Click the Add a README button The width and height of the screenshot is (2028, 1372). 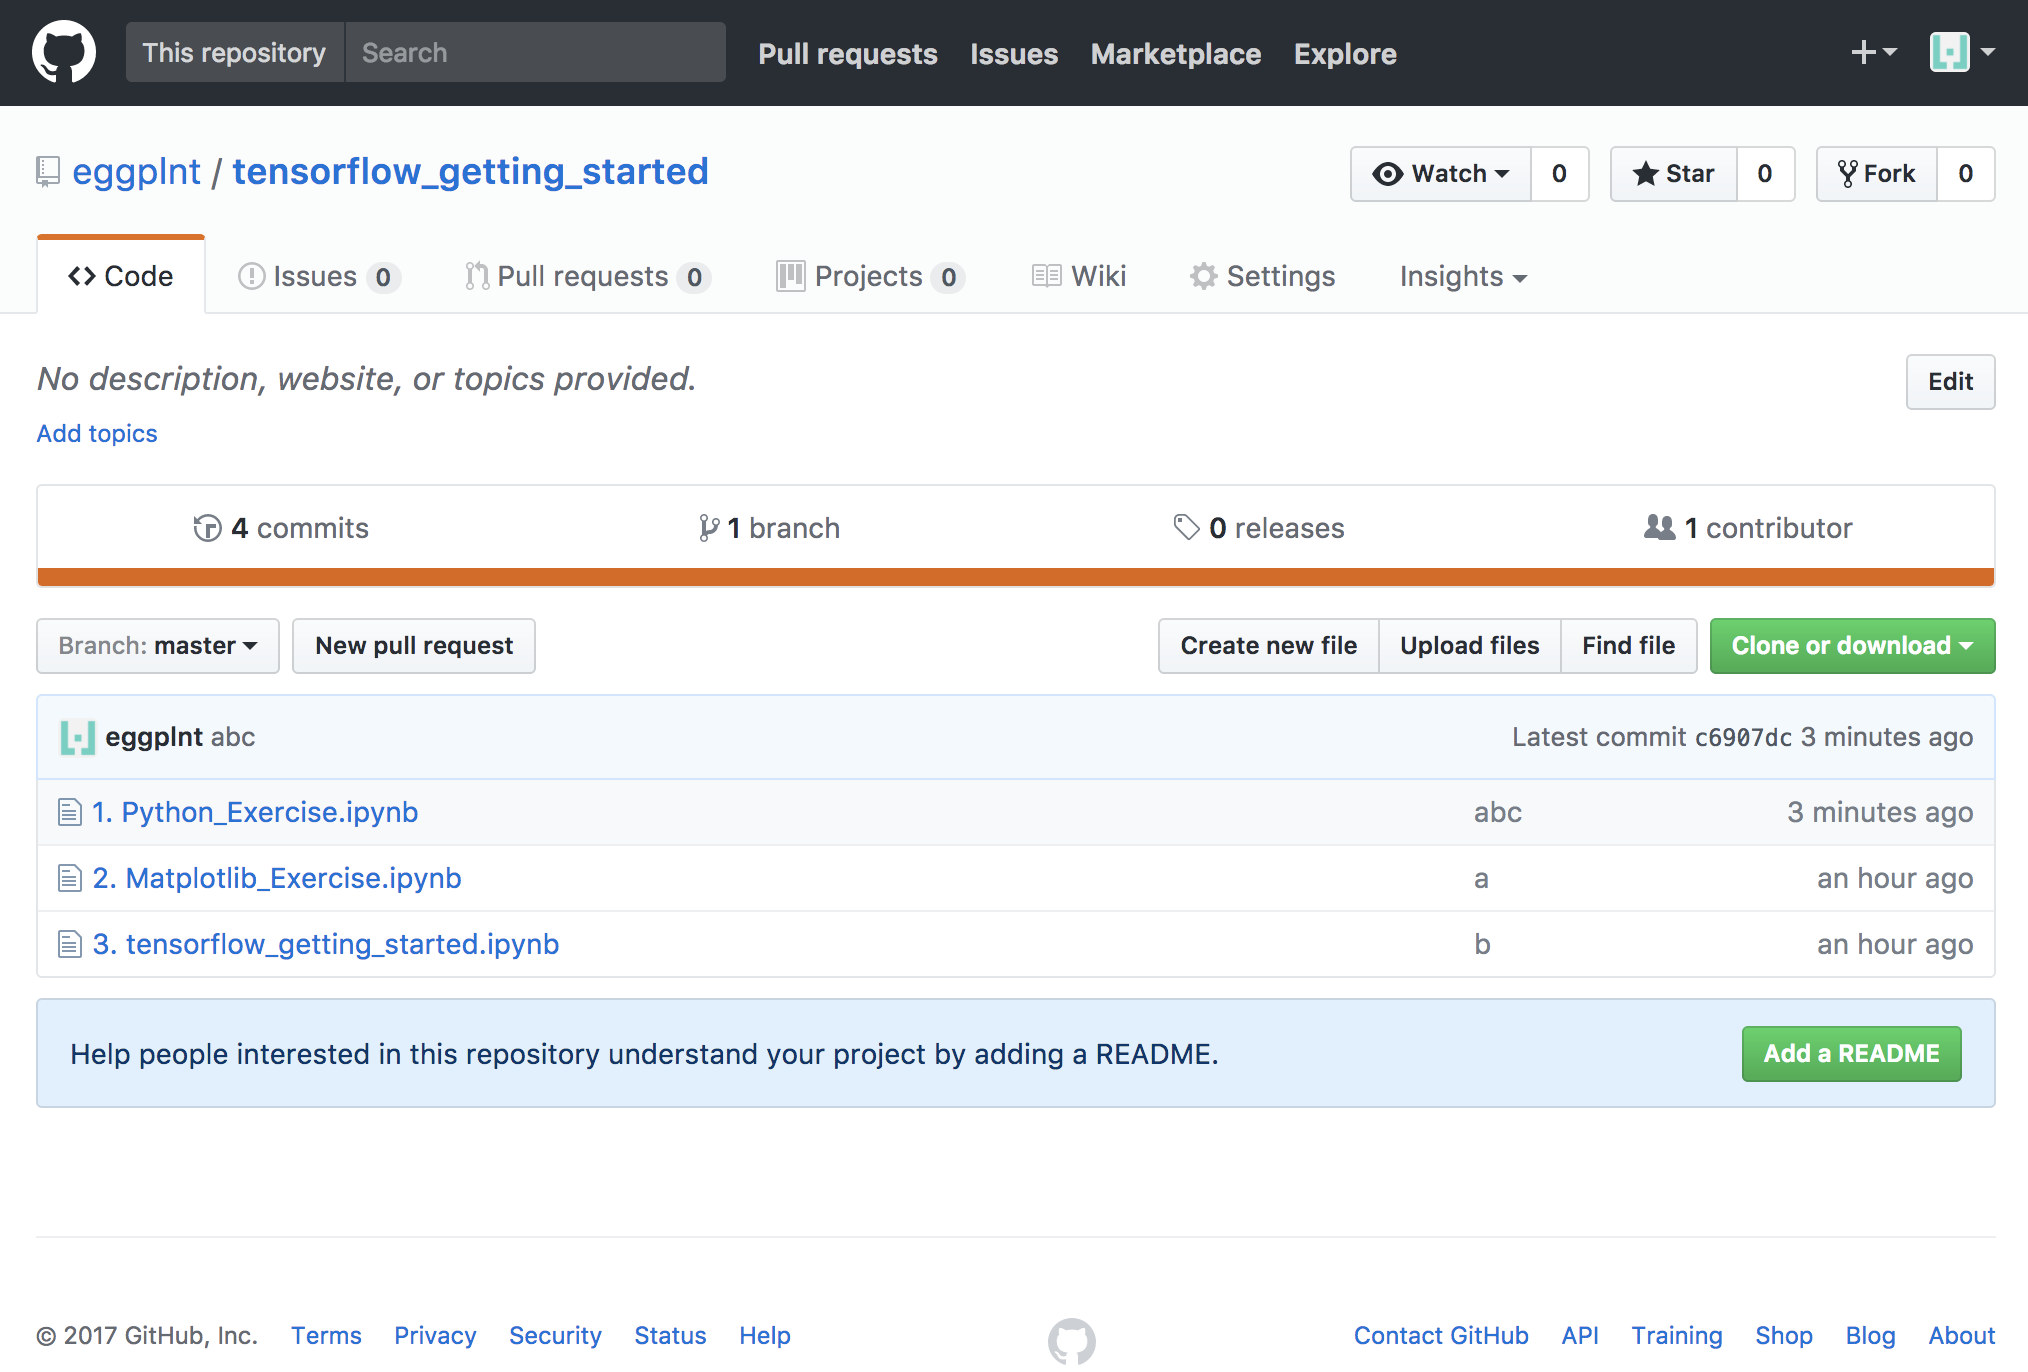[x=1852, y=1054]
